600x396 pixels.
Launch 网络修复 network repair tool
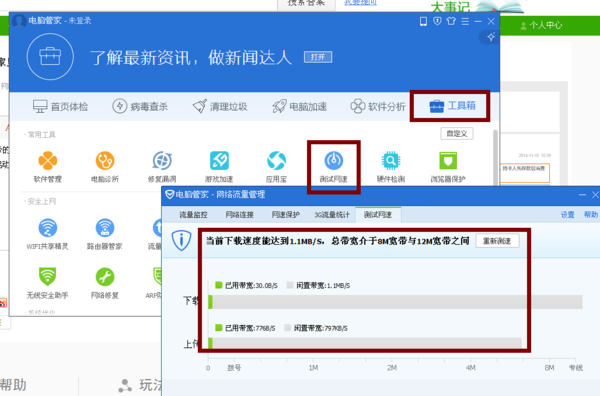[x=104, y=283]
